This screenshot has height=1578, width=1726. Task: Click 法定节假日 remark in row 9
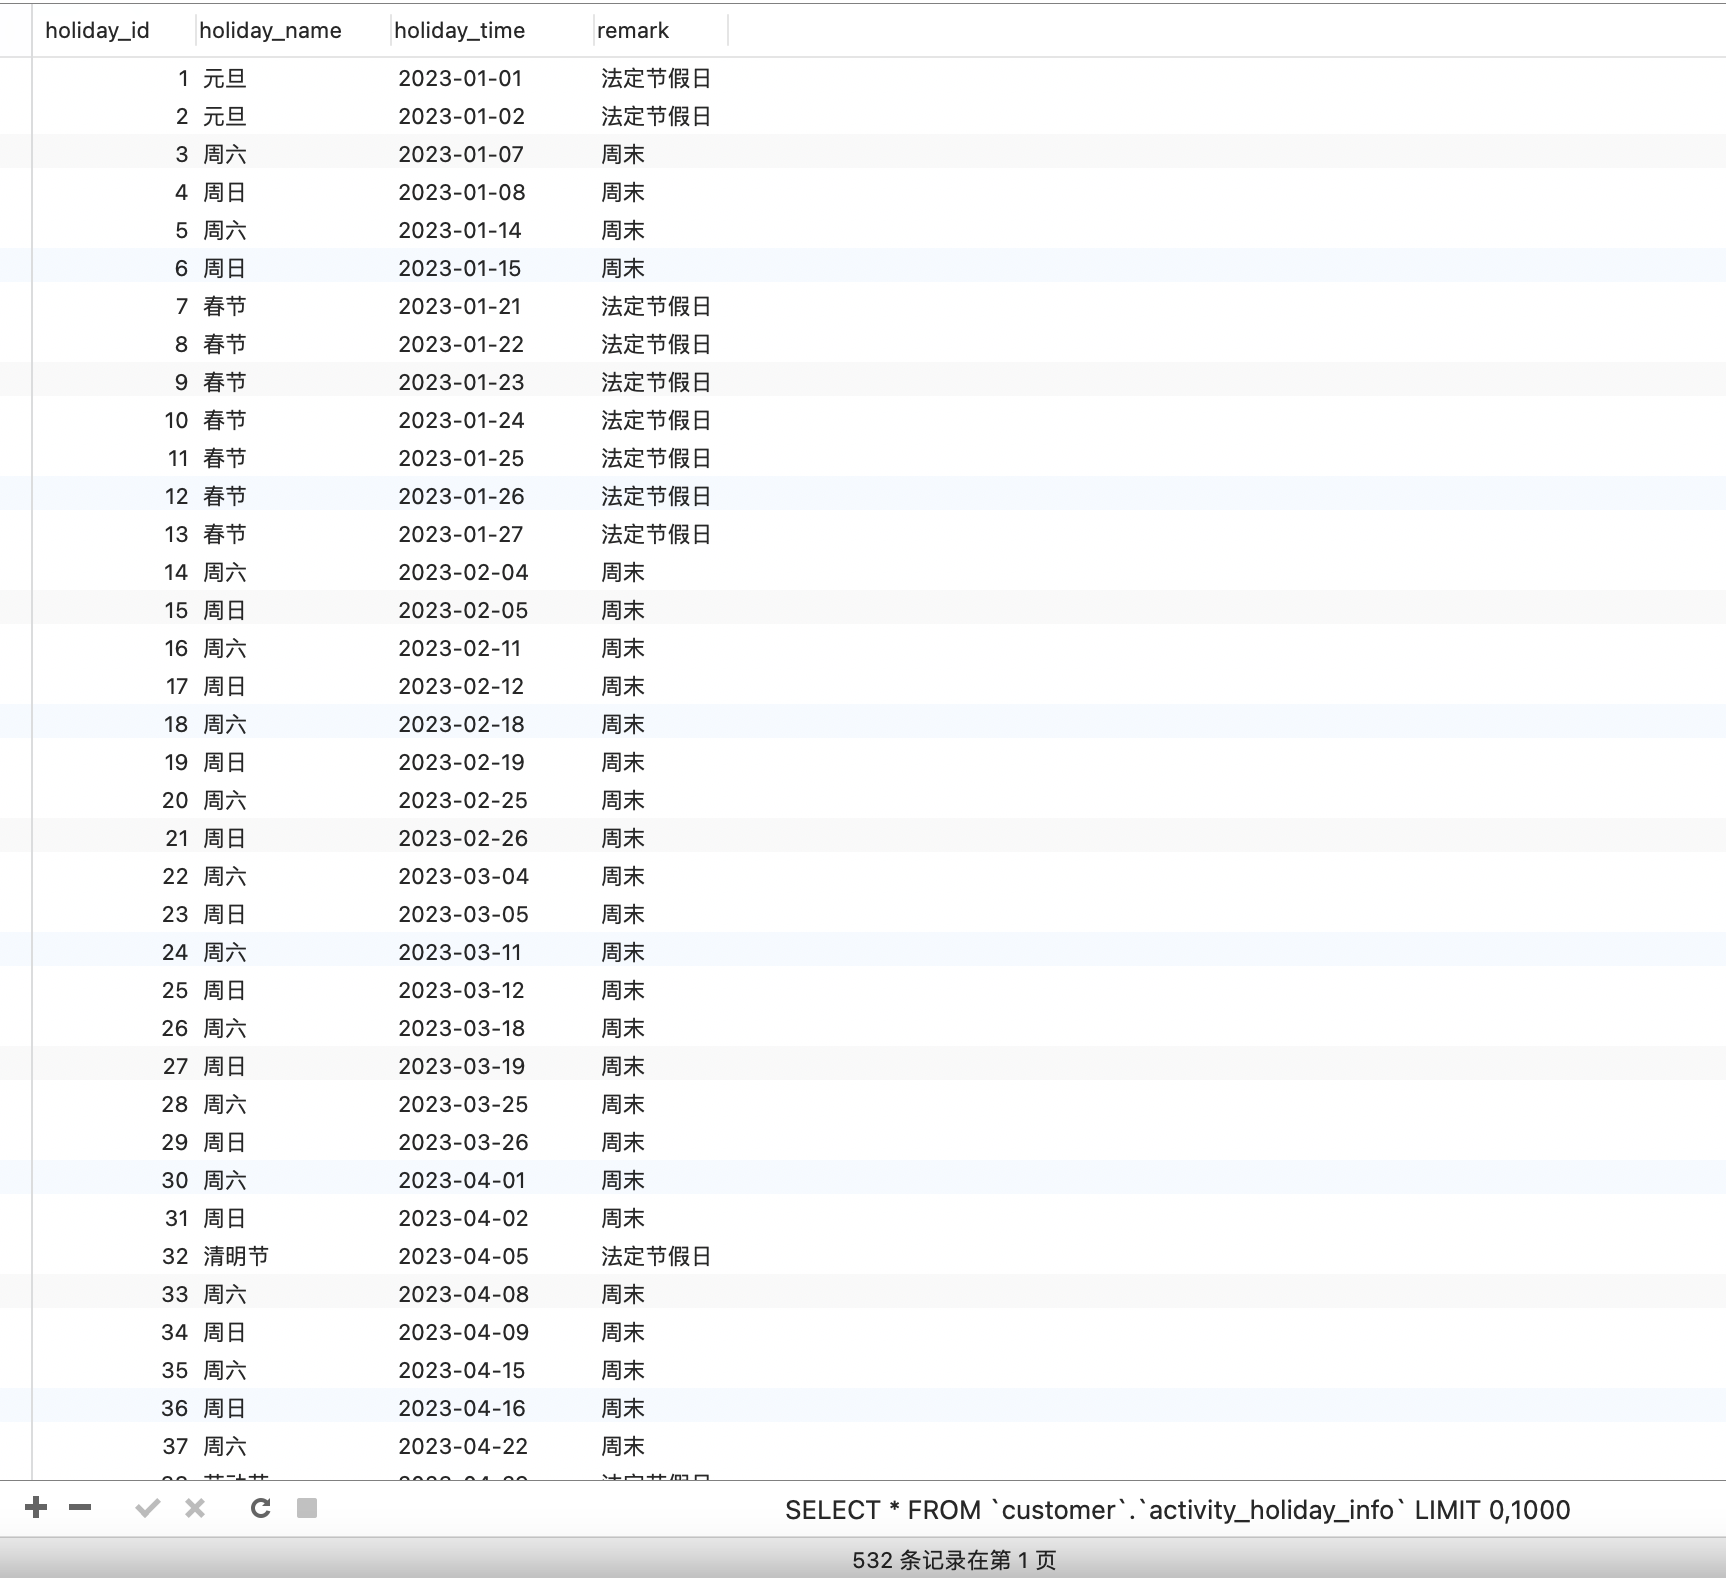tap(655, 382)
